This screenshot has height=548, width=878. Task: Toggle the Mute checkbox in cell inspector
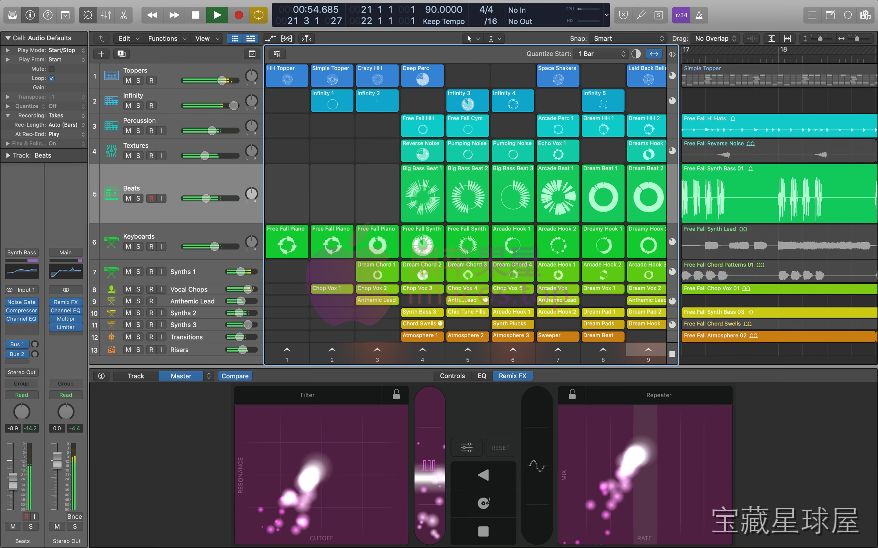(x=52, y=69)
